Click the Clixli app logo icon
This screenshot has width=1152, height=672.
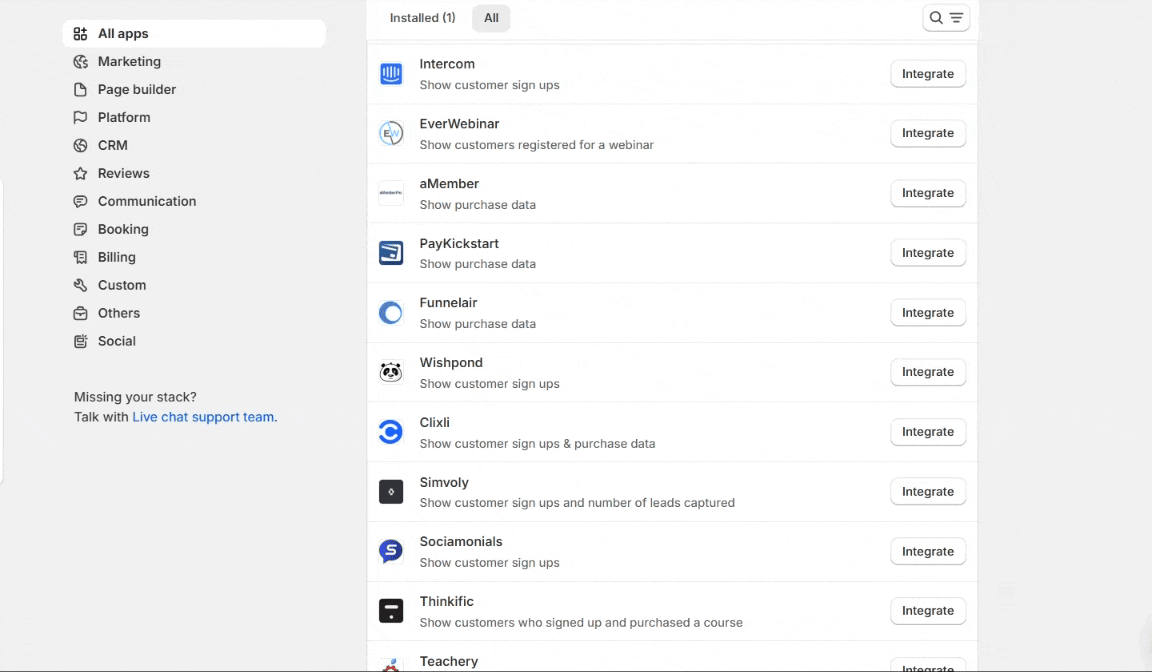(391, 432)
